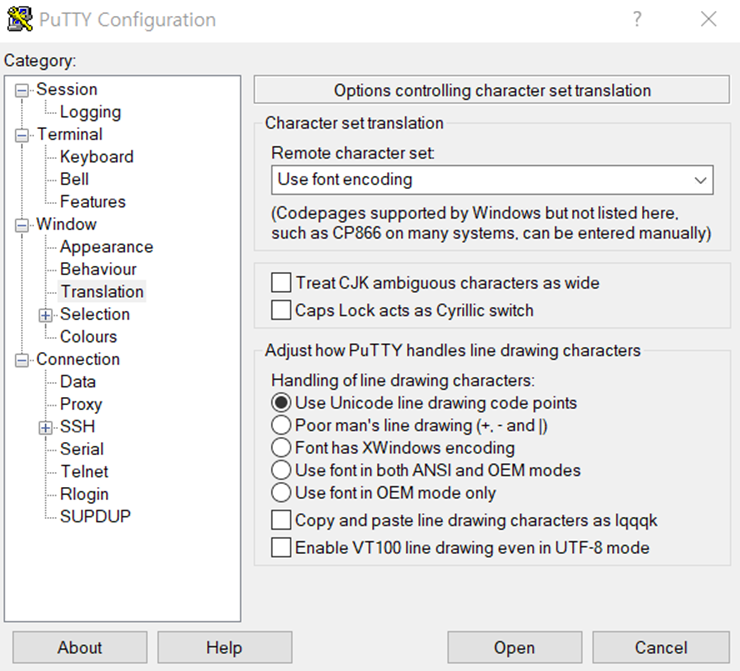This screenshot has width=740, height=671.
Task: Open Appearance settings
Action: 106,247
